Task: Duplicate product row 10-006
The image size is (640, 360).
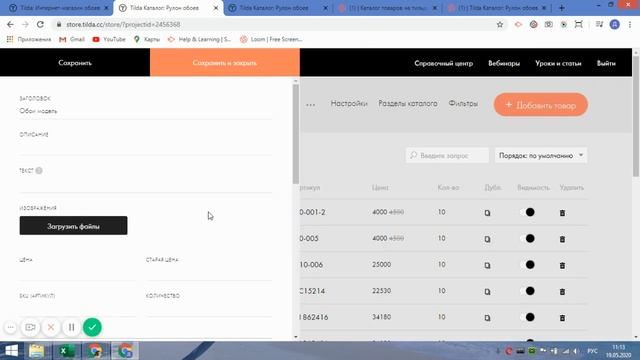Action: point(487,265)
